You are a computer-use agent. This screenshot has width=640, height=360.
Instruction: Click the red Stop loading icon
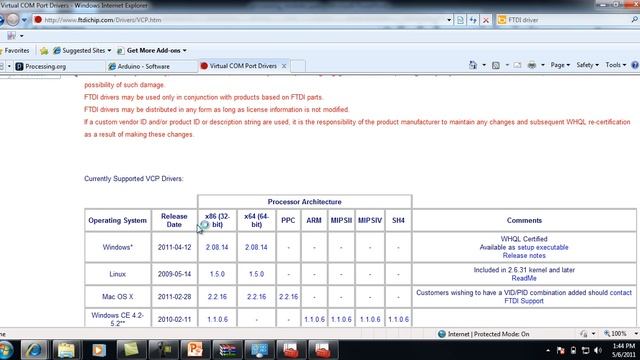tap(486, 20)
